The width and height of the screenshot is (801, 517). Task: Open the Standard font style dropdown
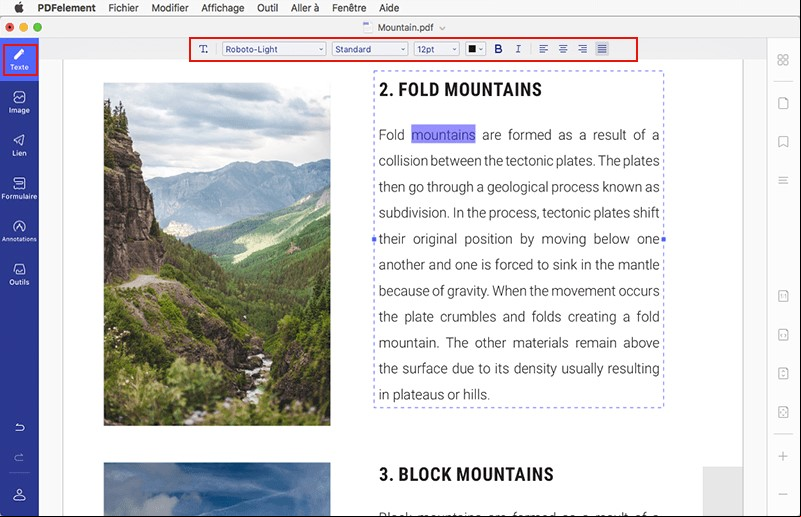click(x=370, y=49)
